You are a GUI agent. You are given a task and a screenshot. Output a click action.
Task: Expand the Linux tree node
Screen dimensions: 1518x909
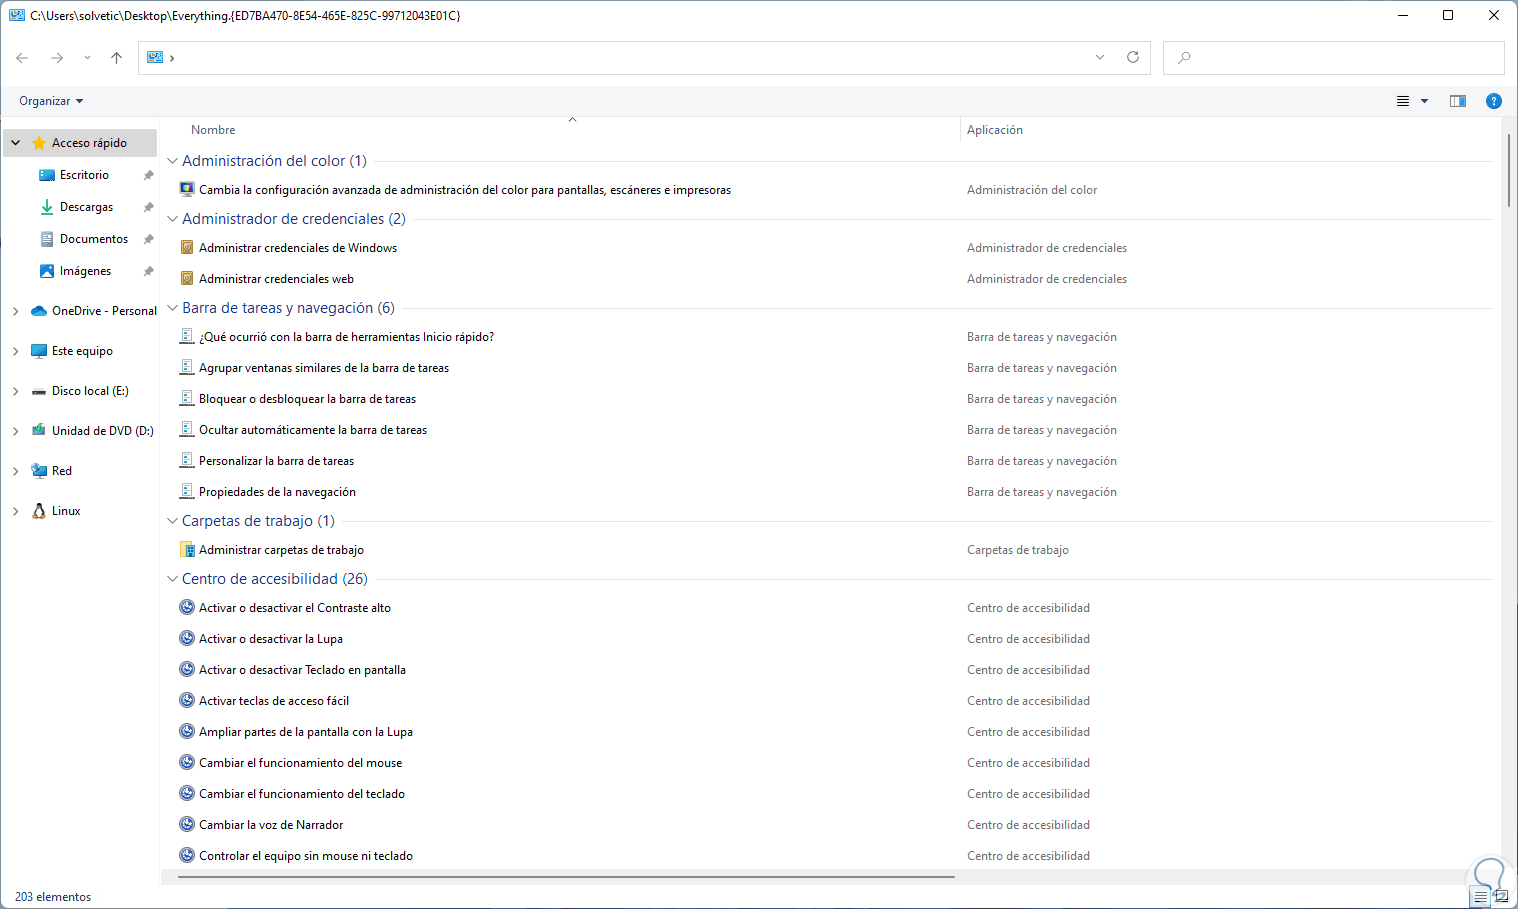[16, 511]
